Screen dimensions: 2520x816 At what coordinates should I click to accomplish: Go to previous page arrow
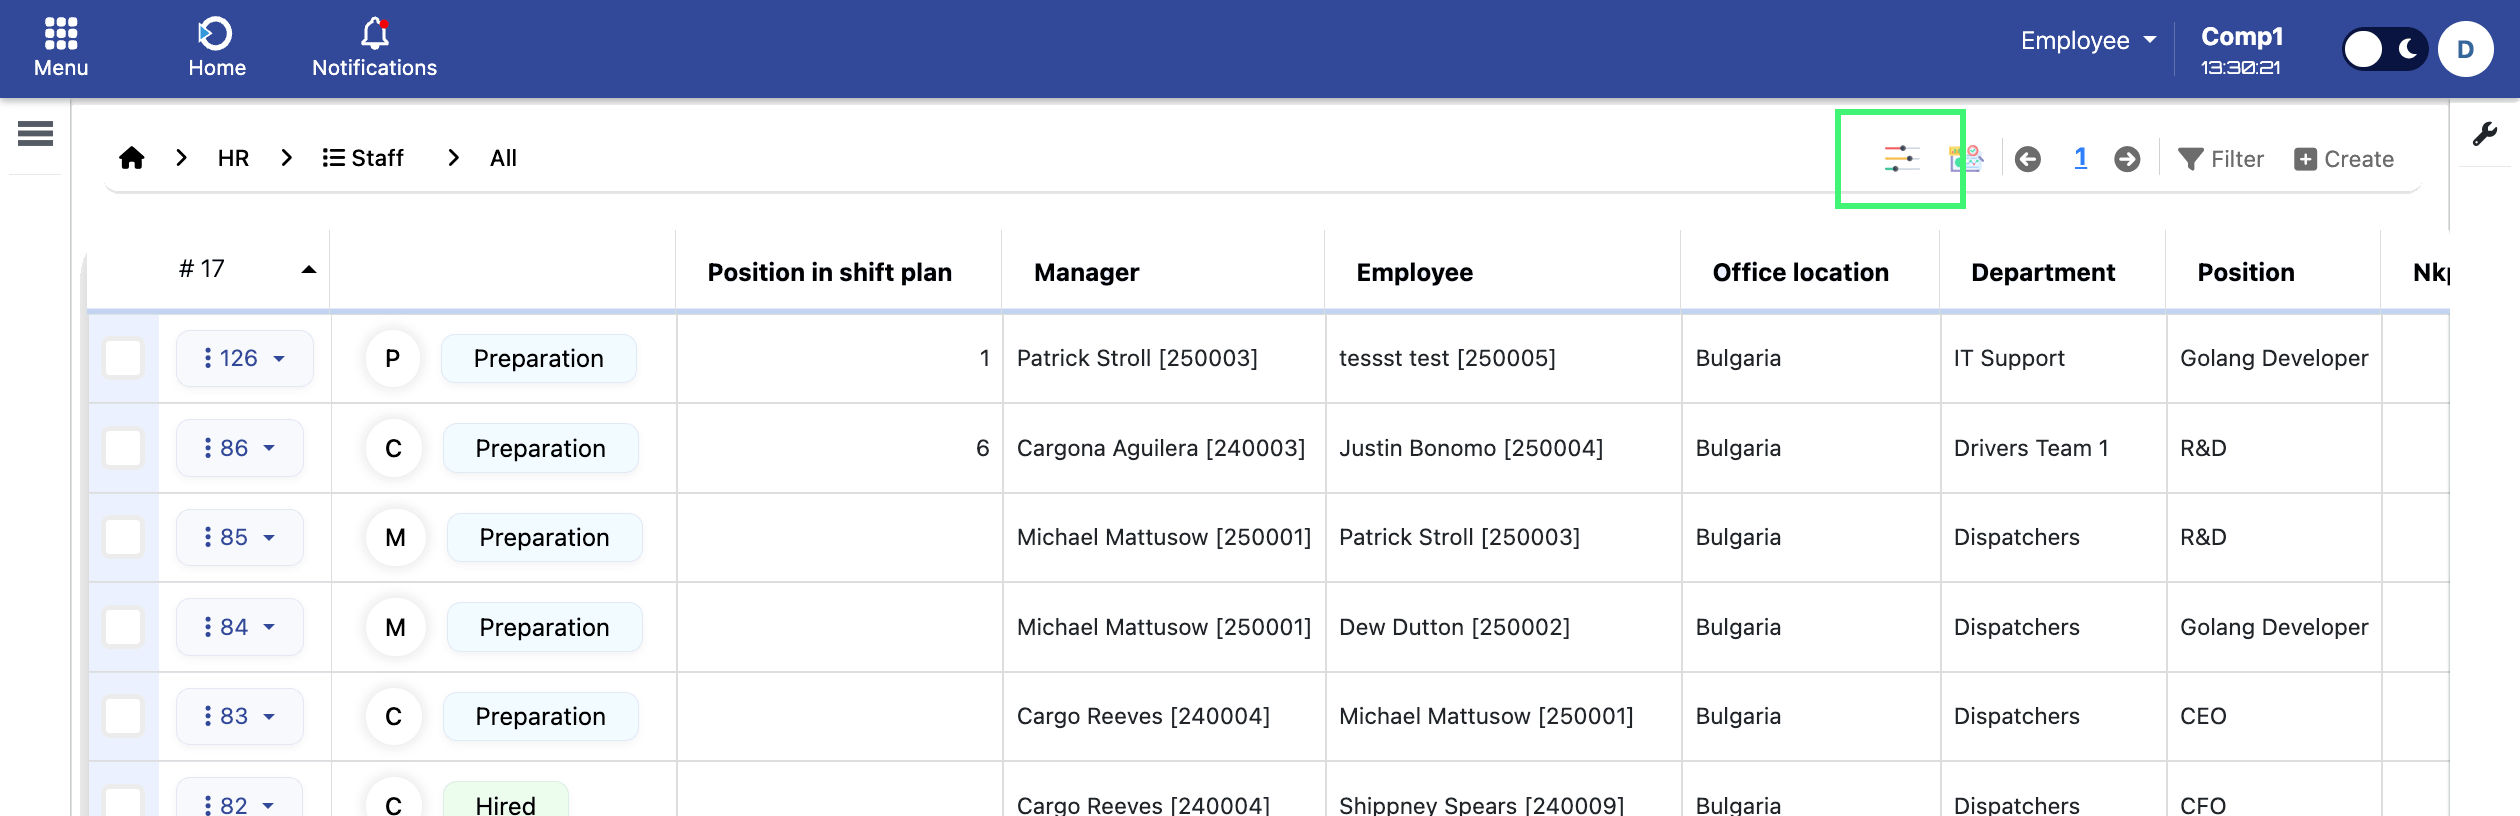[x=2027, y=159]
